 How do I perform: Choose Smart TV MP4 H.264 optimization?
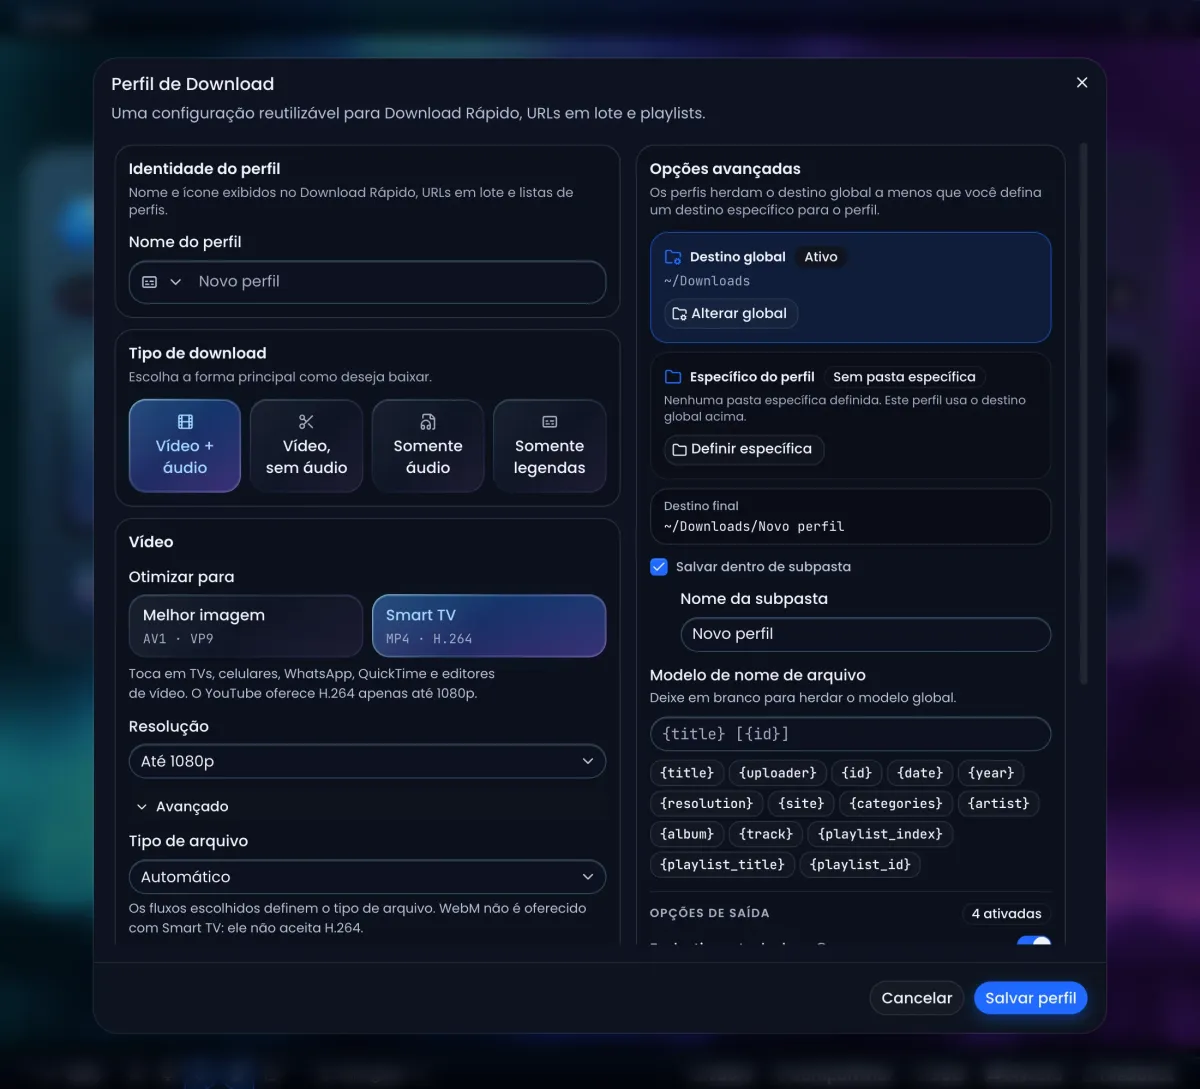489,626
